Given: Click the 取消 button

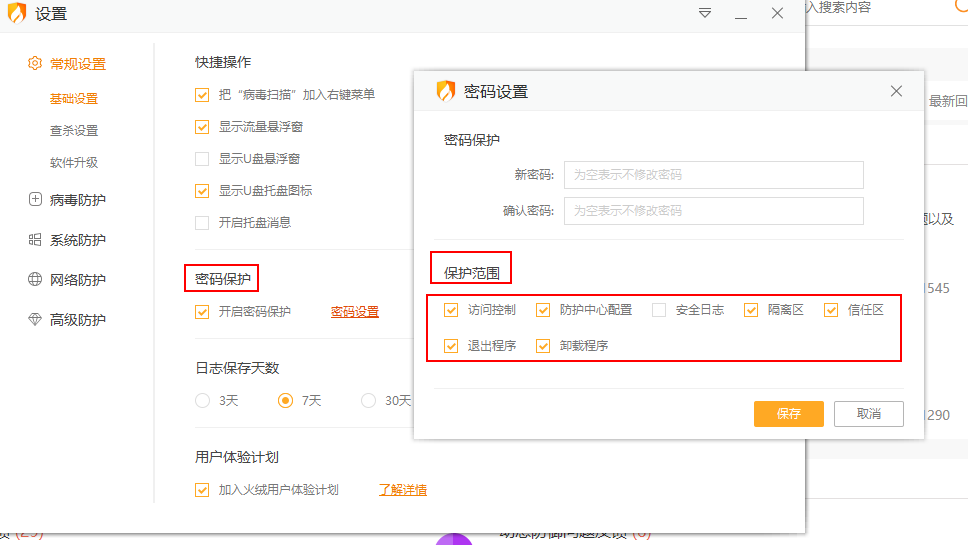Looking at the screenshot, I should click(x=869, y=414).
